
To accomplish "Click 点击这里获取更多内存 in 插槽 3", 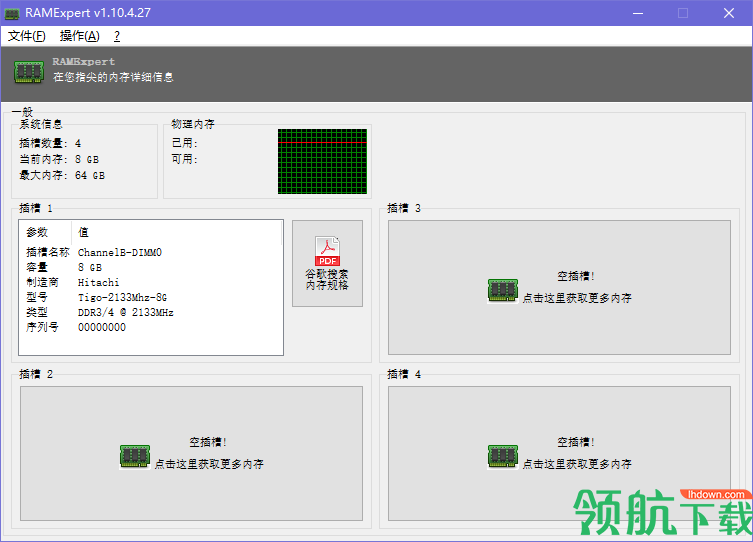I will [577, 298].
